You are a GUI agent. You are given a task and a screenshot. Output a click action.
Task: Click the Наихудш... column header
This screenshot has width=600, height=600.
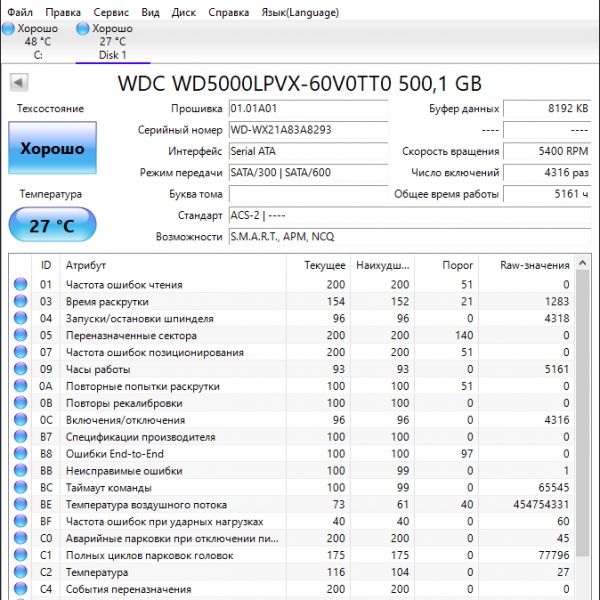click(x=382, y=265)
